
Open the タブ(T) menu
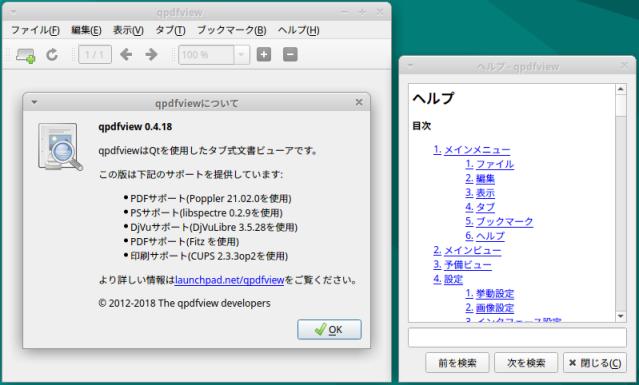point(170,30)
